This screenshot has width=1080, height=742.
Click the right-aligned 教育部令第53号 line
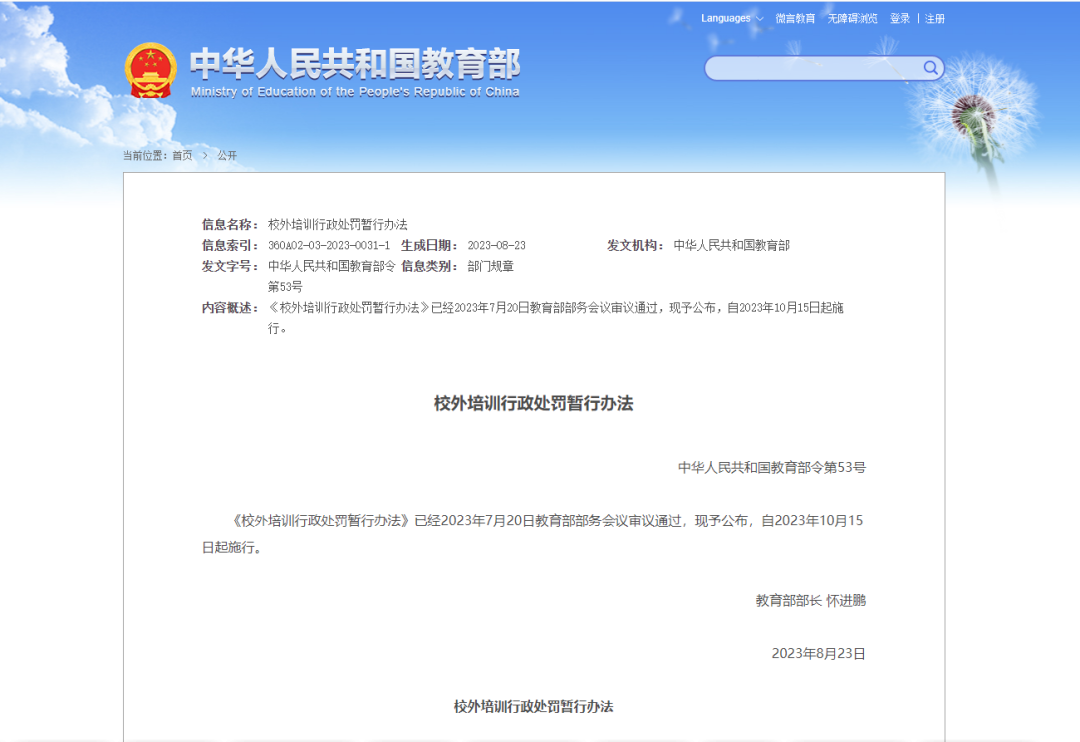click(771, 467)
